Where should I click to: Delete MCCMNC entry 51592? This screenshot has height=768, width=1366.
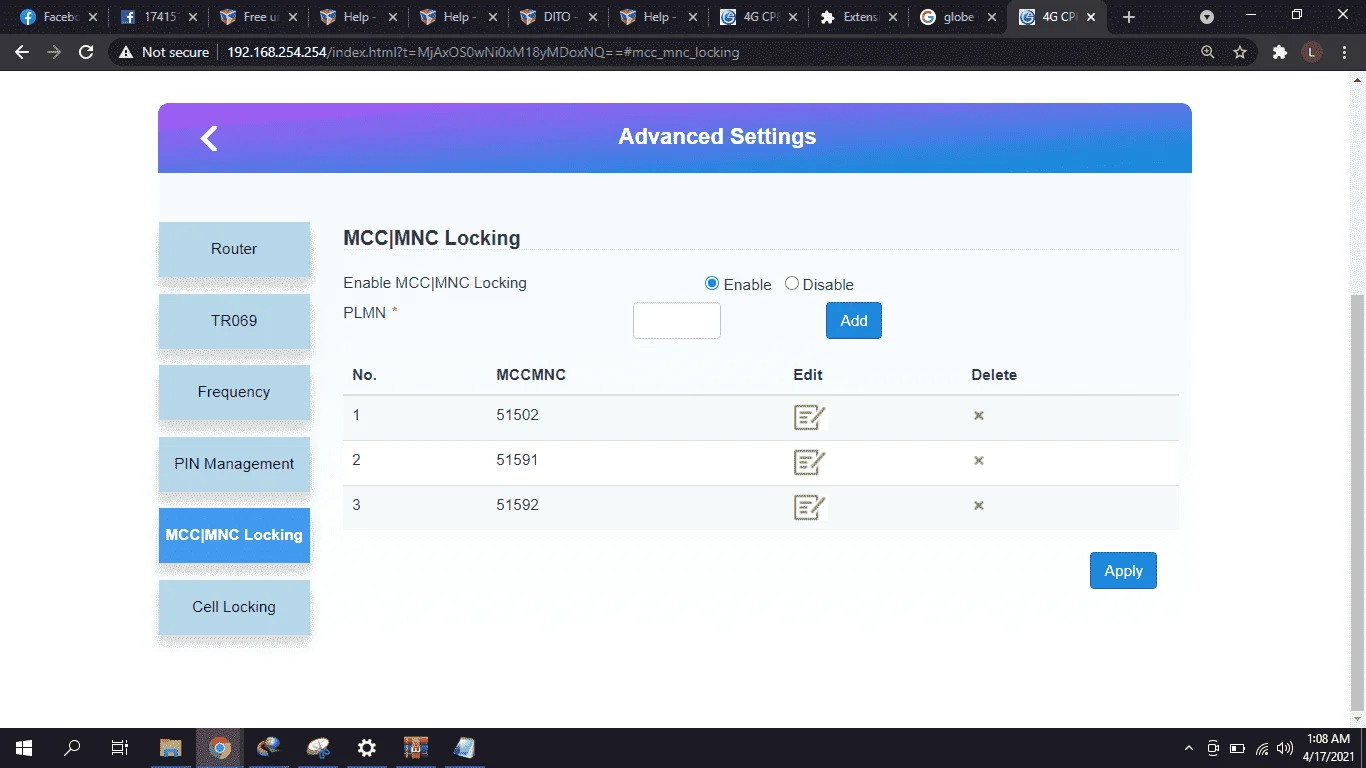click(x=979, y=505)
